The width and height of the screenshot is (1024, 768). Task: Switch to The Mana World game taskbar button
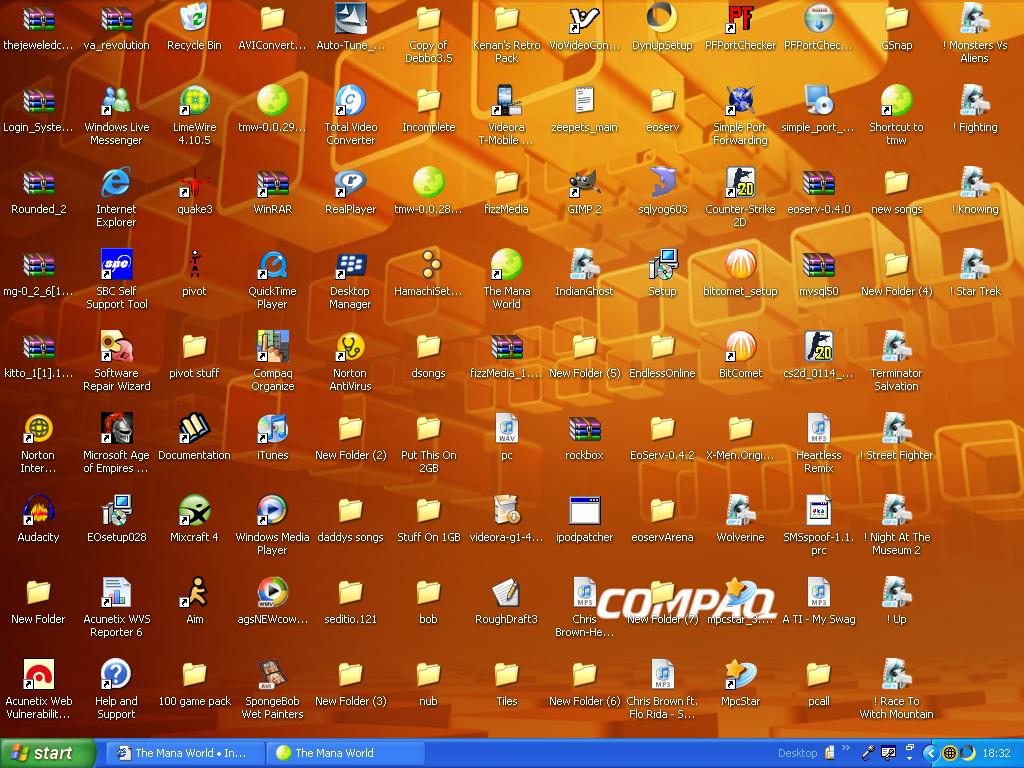pos(345,753)
